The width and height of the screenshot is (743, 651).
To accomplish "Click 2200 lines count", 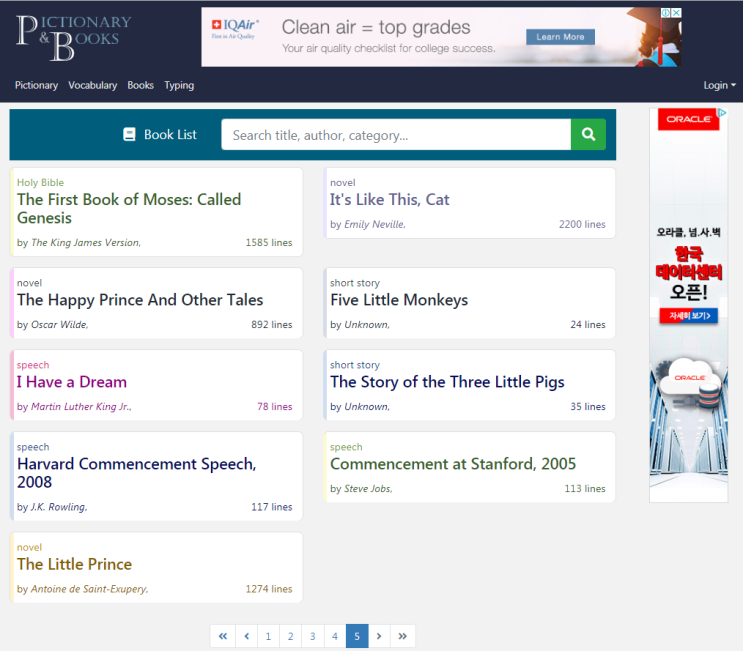I will 582,224.
